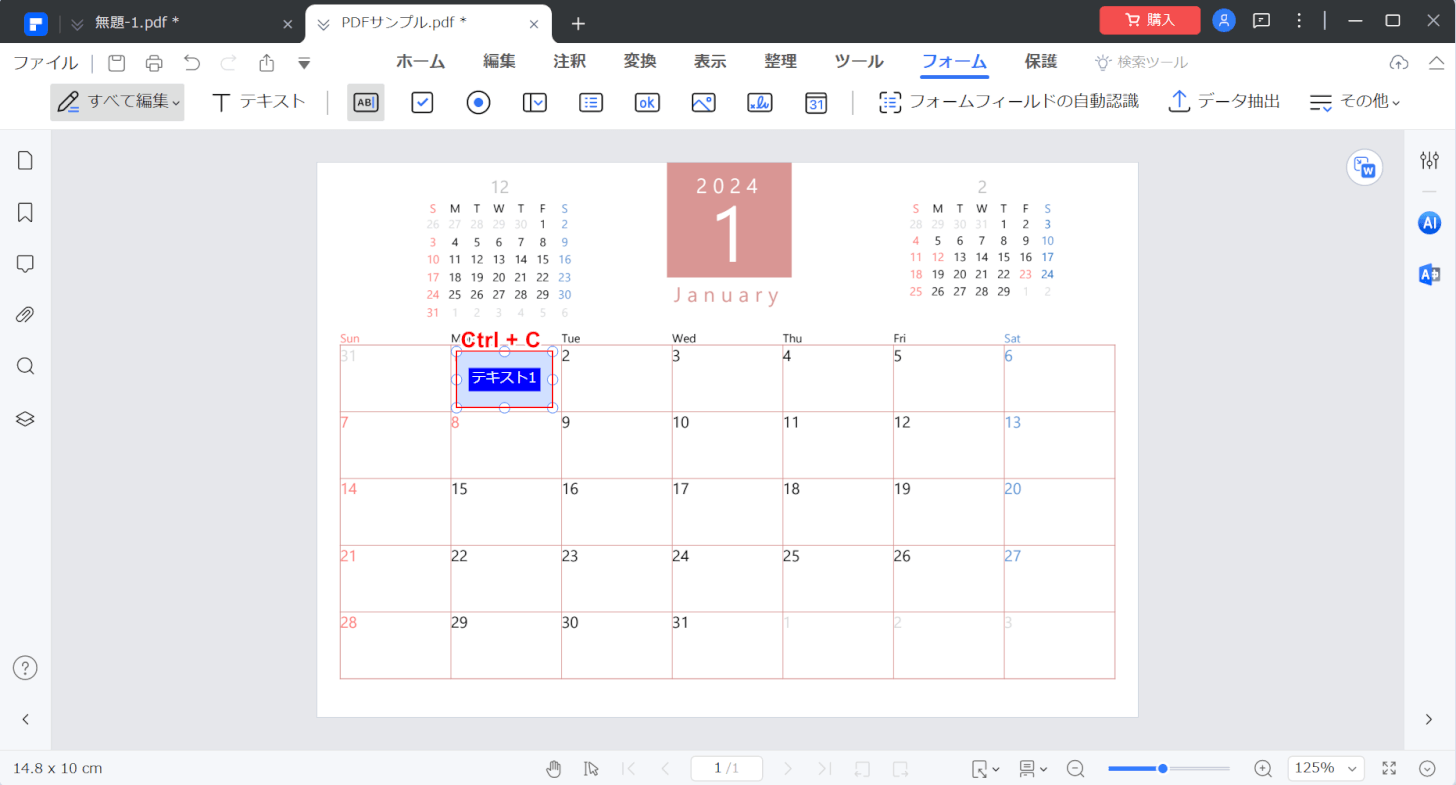Screen dimensions: 1456x785
Task: Expand the その他 menu
Action: pyautogui.click(x=1355, y=102)
